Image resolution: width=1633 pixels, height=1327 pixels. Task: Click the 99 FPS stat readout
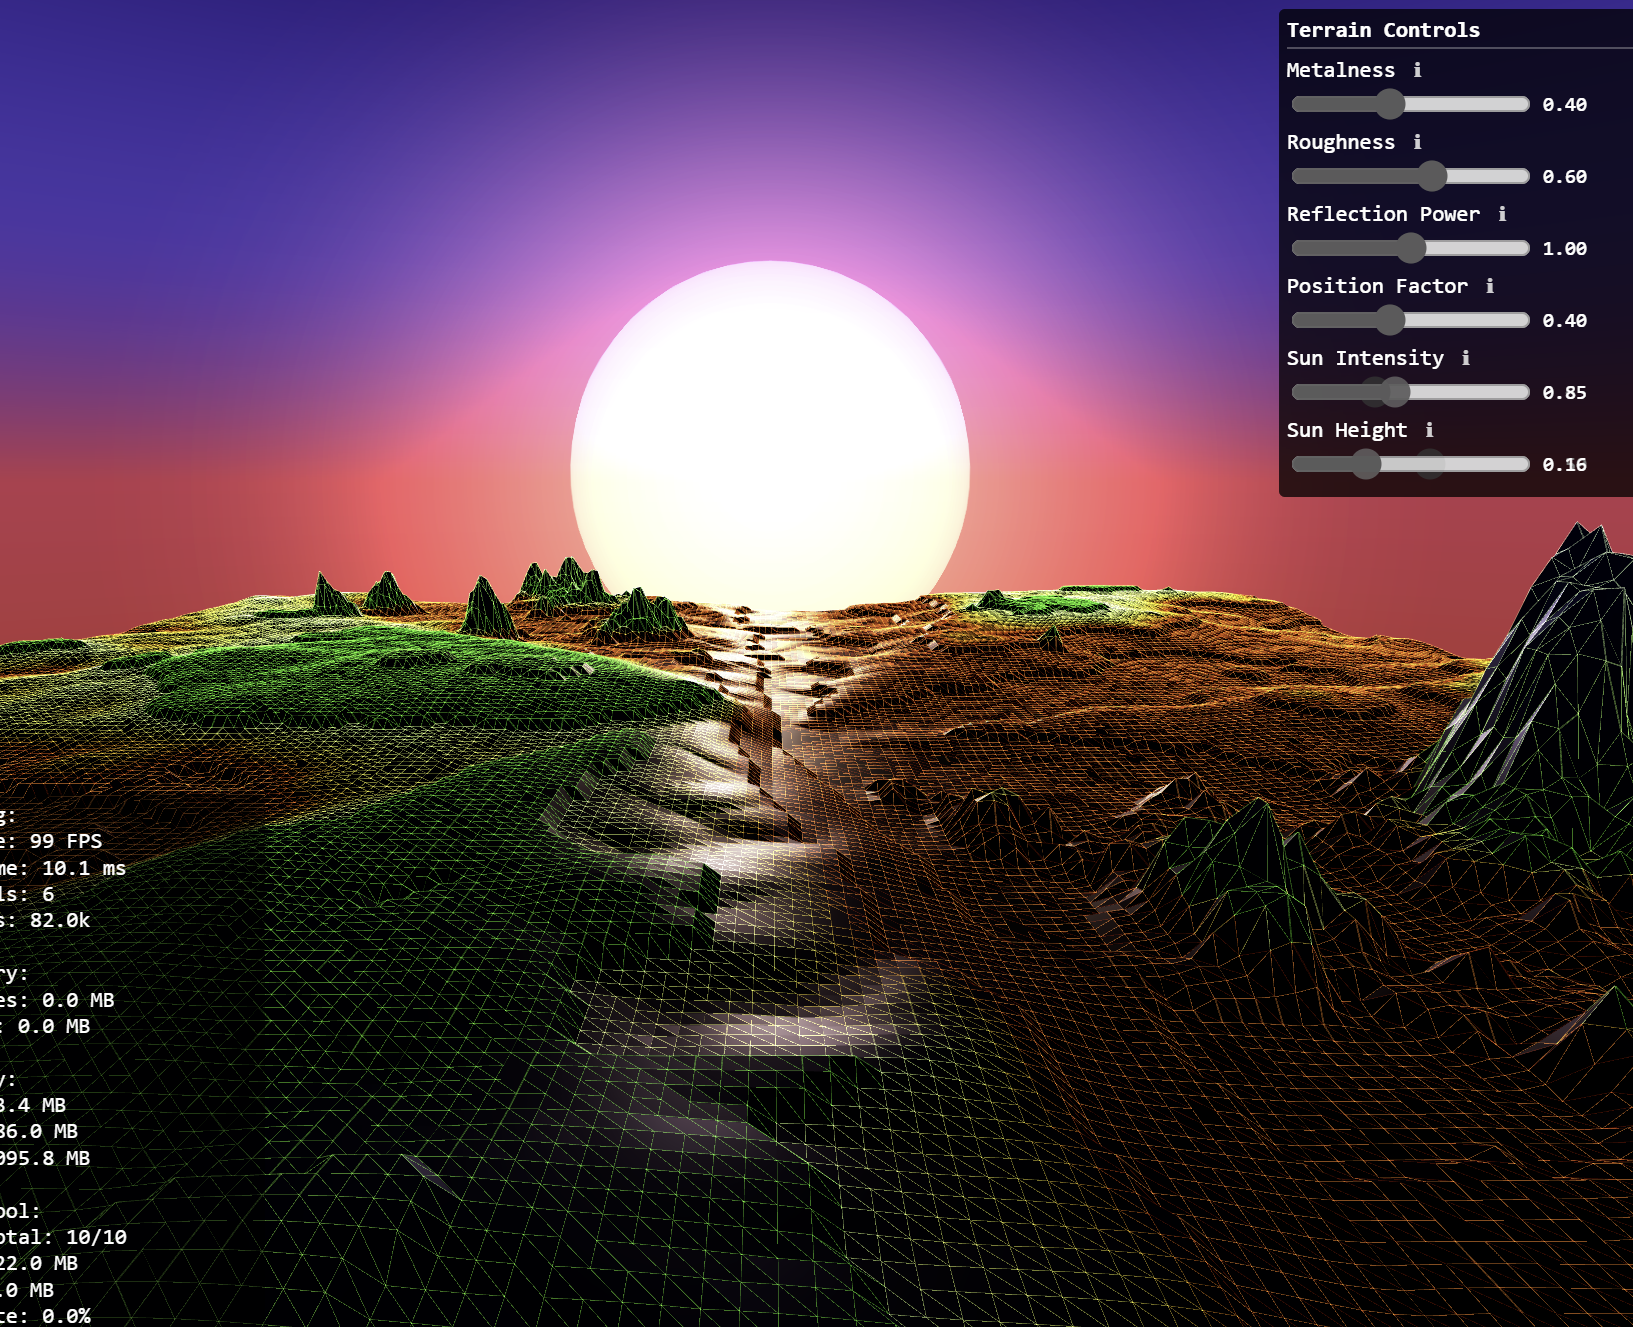click(x=66, y=841)
